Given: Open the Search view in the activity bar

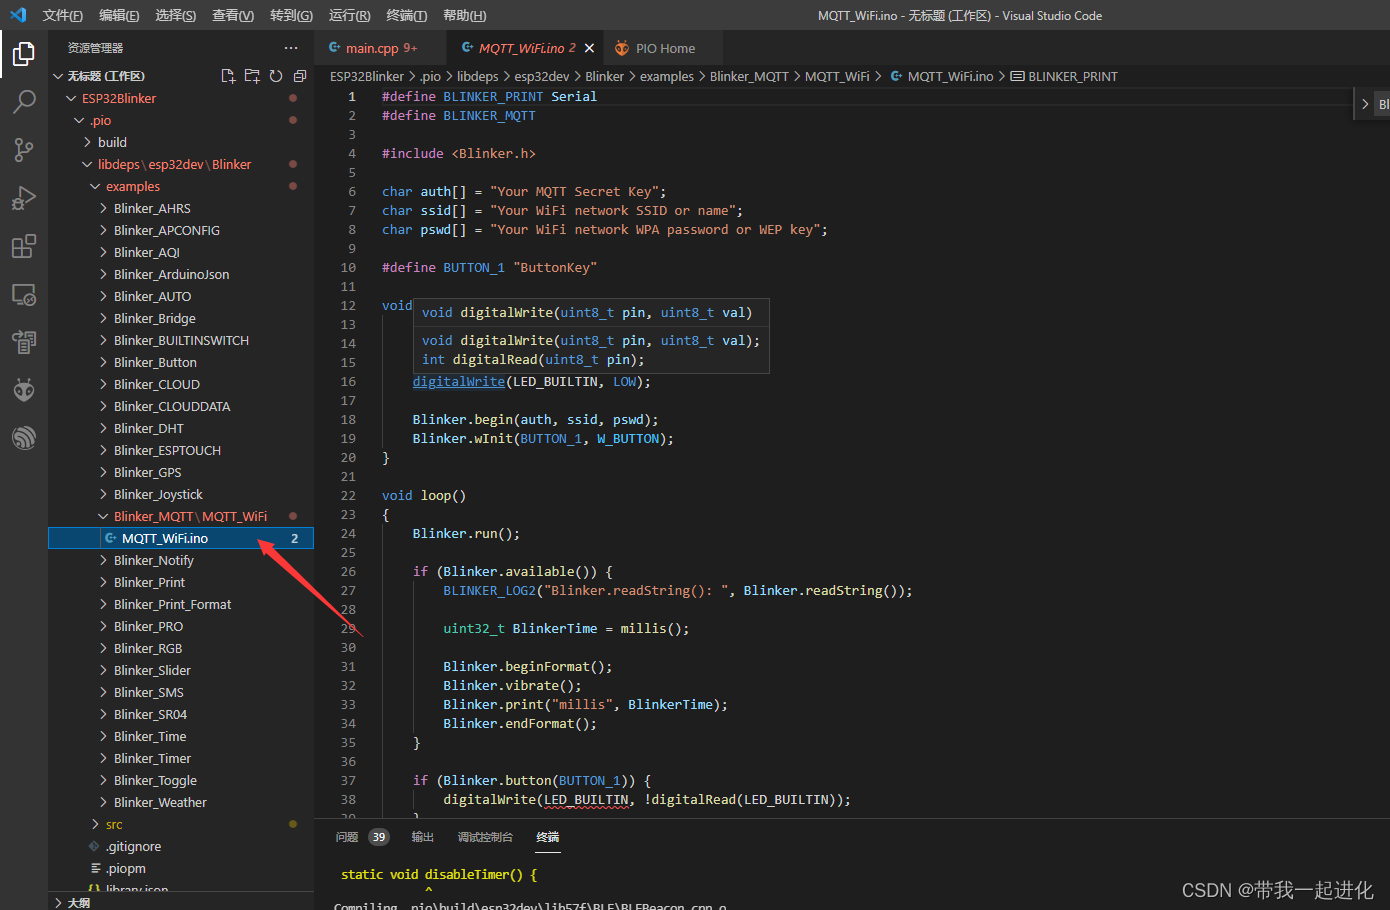Looking at the screenshot, I should [x=24, y=101].
